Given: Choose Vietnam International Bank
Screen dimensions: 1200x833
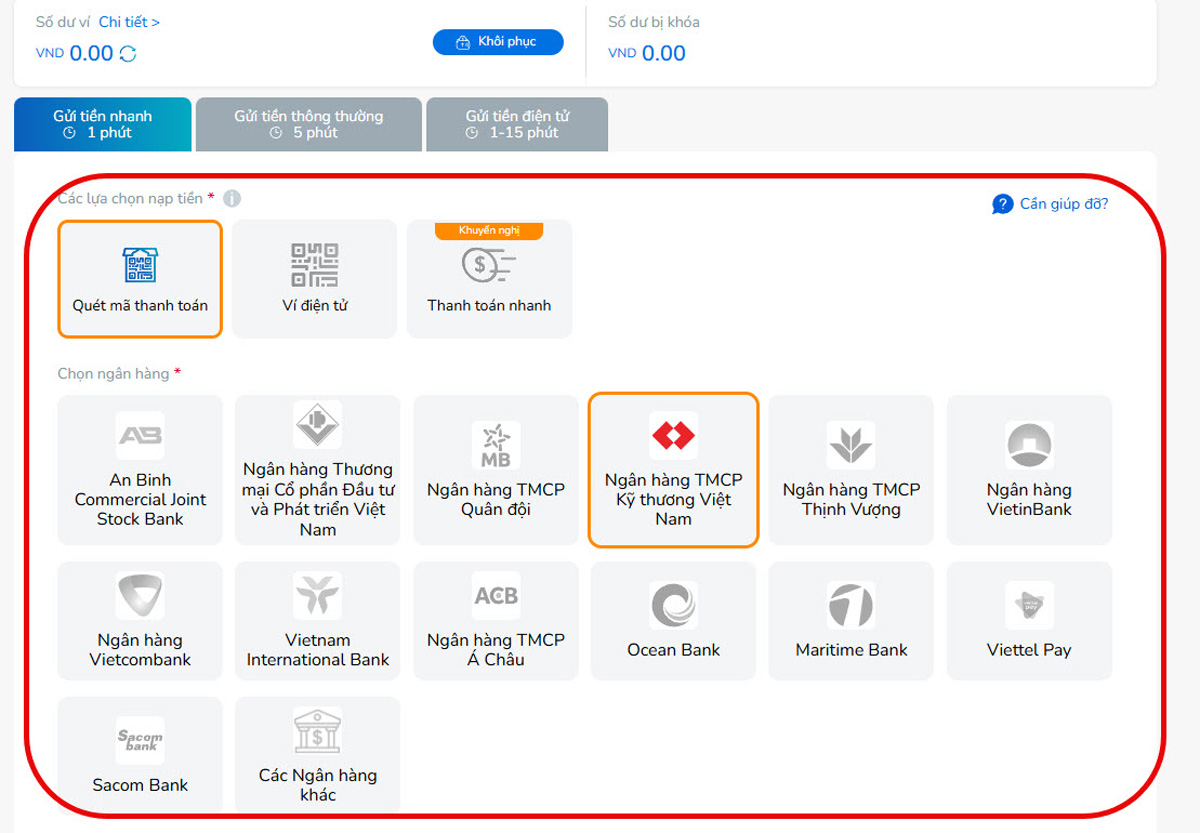Looking at the screenshot, I should coord(317,620).
